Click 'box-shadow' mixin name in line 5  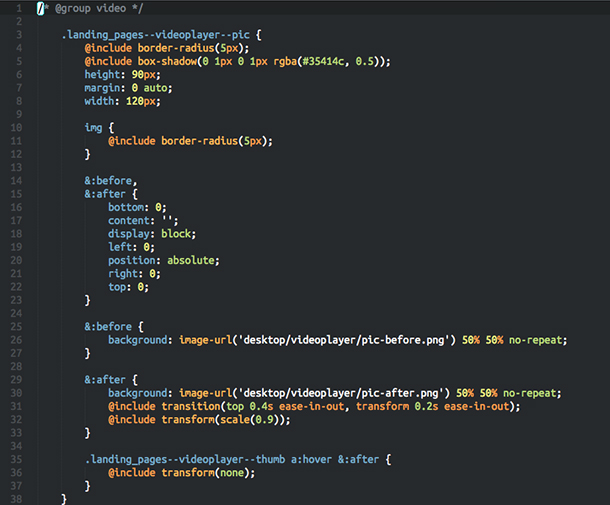point(167,61)
